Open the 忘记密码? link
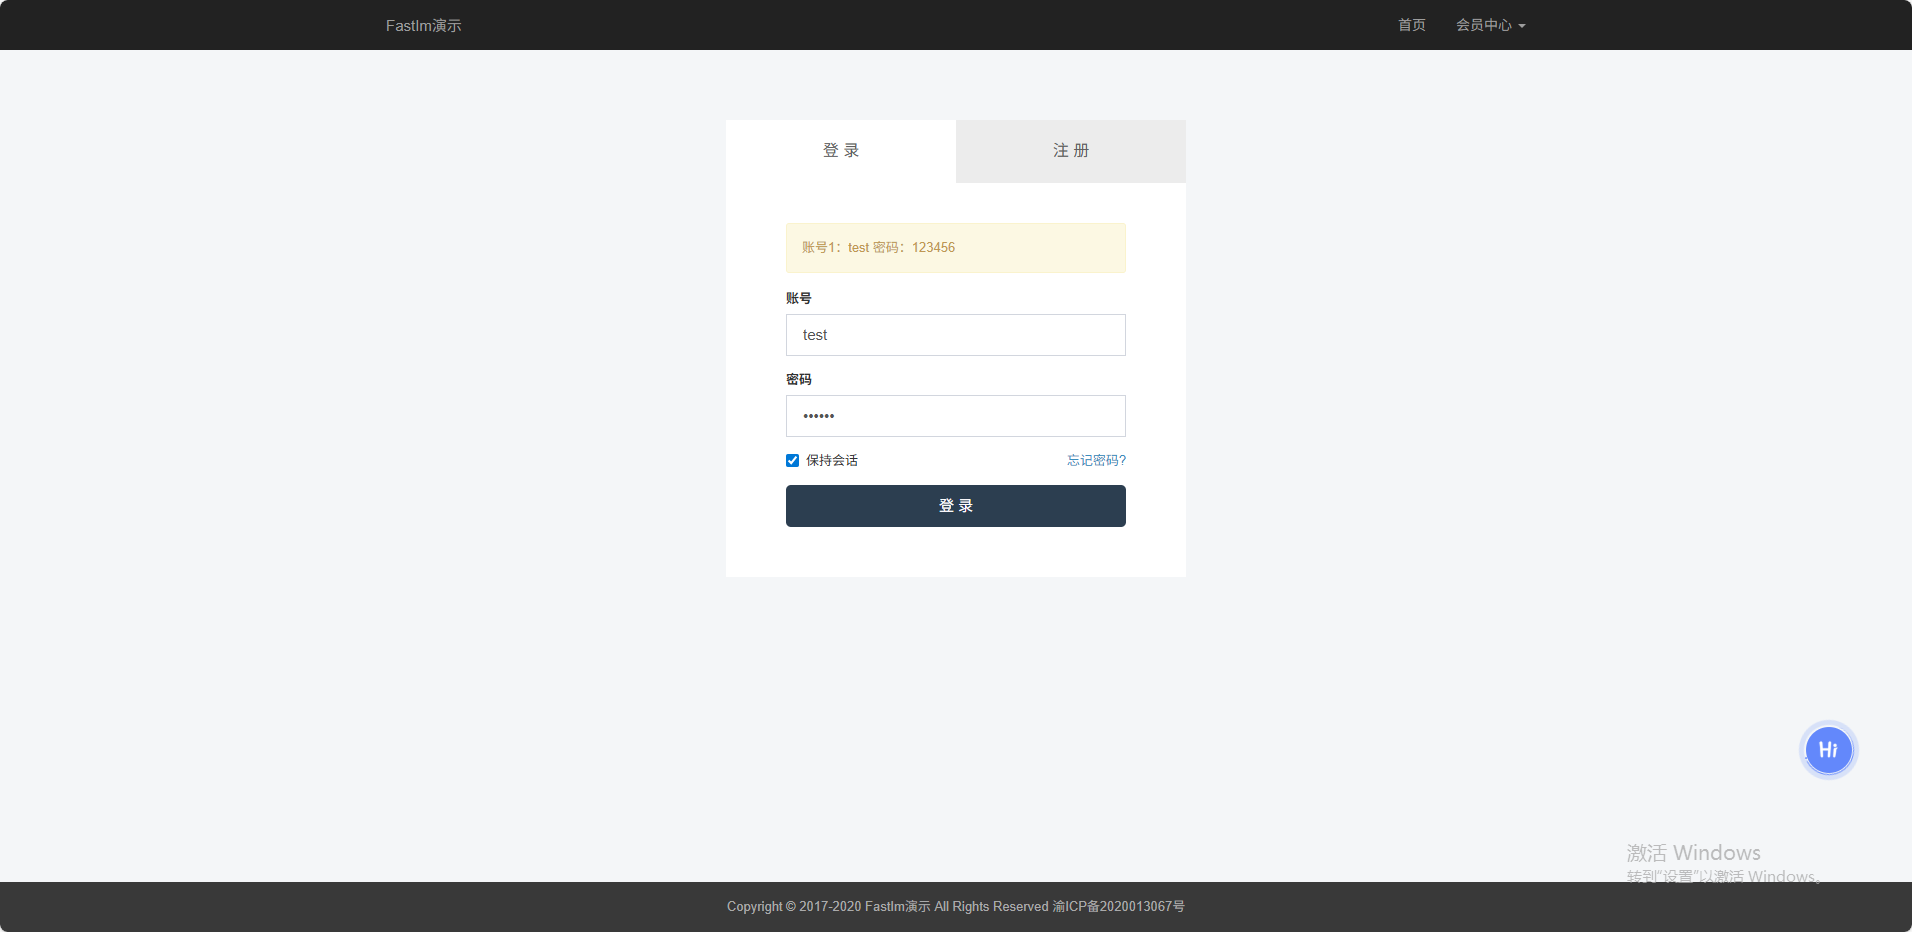 coord(1096,461)
